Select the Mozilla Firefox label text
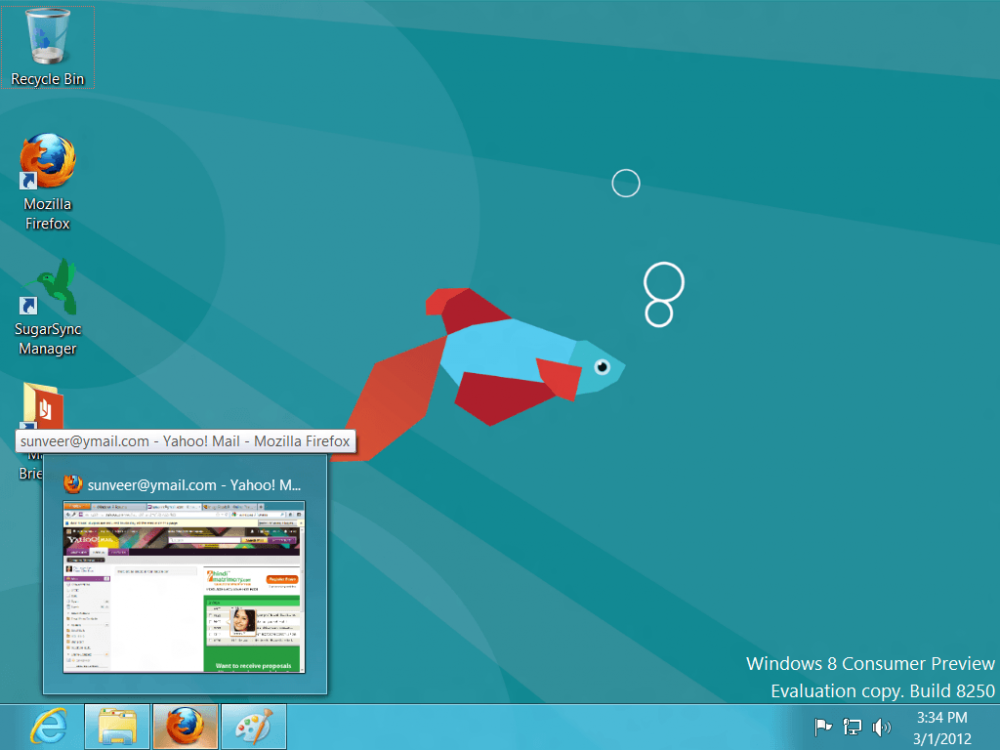The height and width of the screenshot is (750, 1000). pyautogui.click(x=48, y=214)
